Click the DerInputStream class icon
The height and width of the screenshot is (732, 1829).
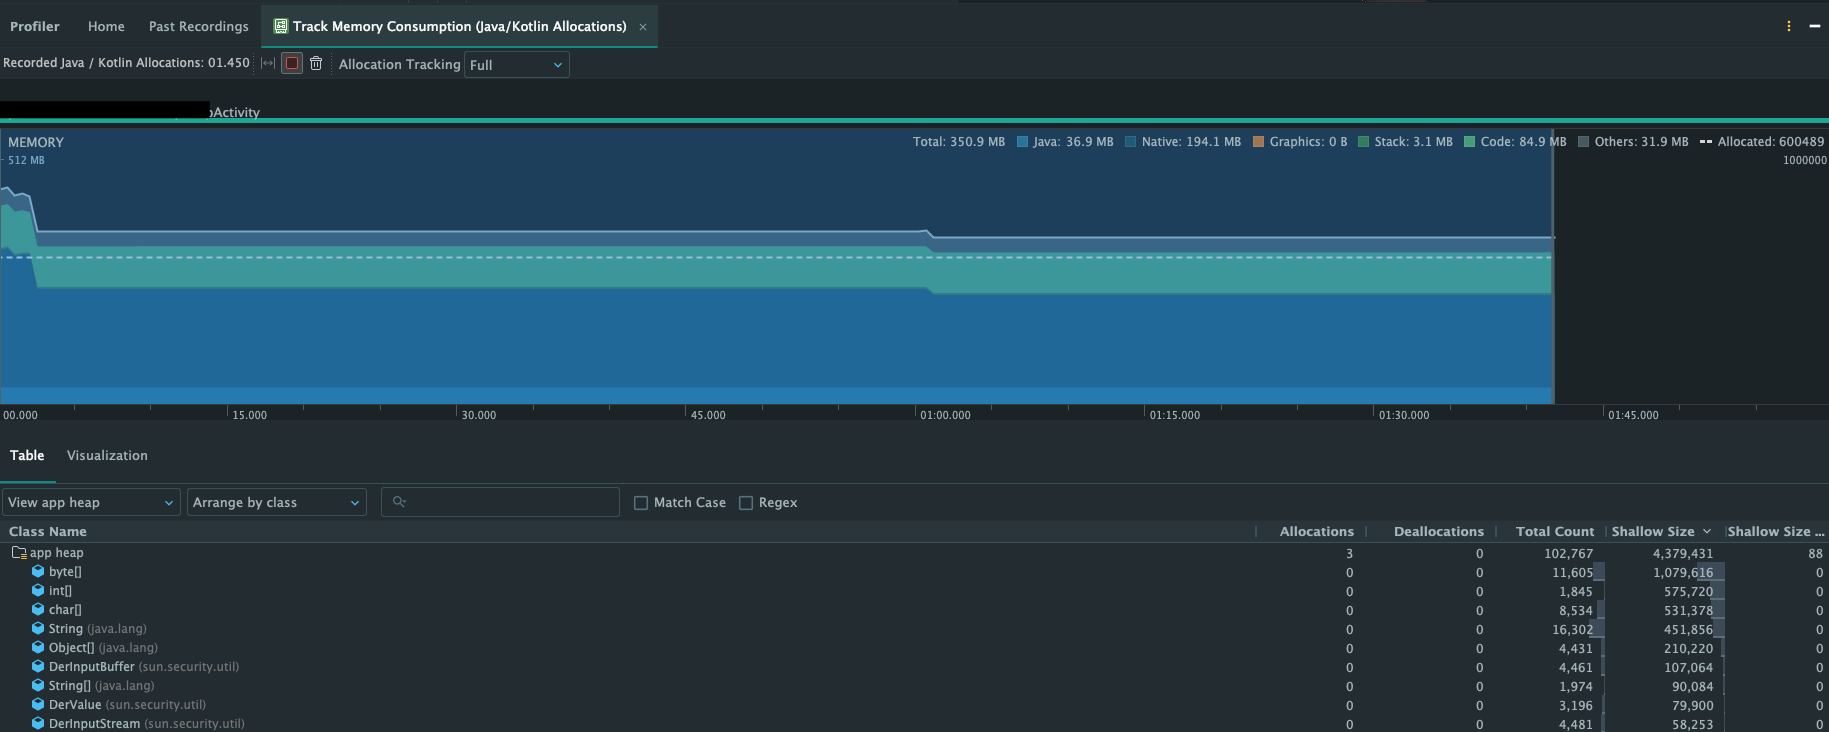pyautogui.click(x=38, y=723)
